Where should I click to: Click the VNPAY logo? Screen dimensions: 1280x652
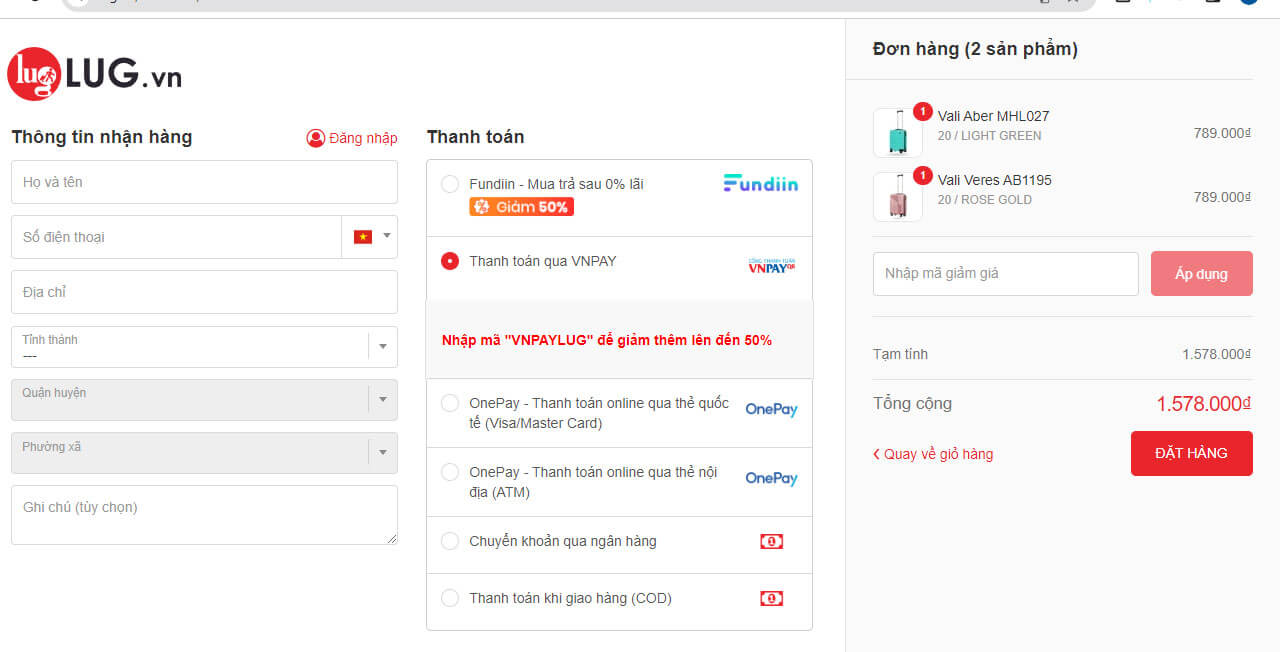[771, 265]
